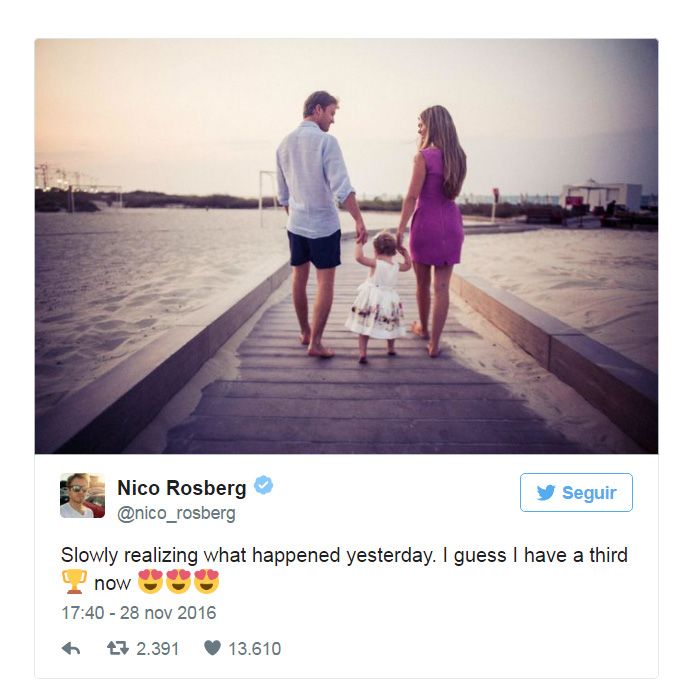Like the tweet with the heart icon

click(212, 648)
